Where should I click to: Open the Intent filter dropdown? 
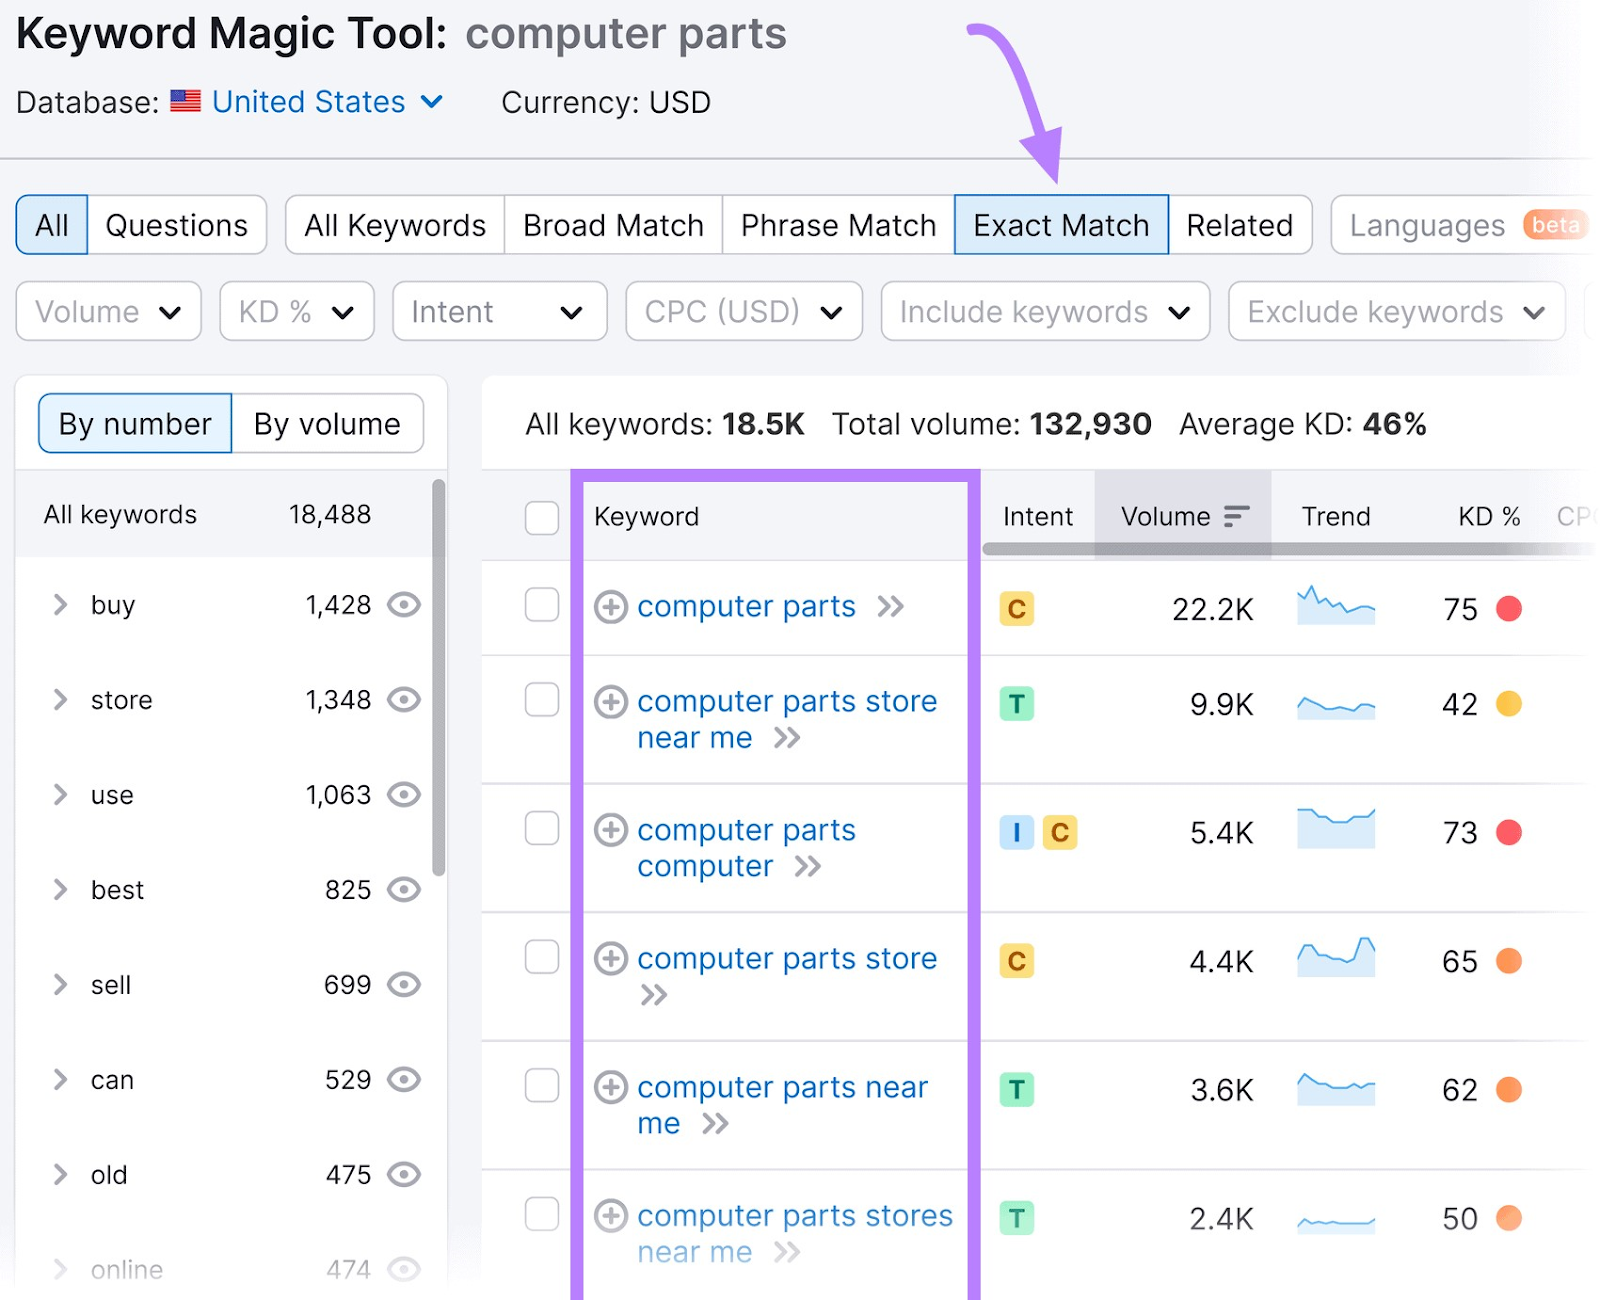pyautogui.click(x=499, y=311)
